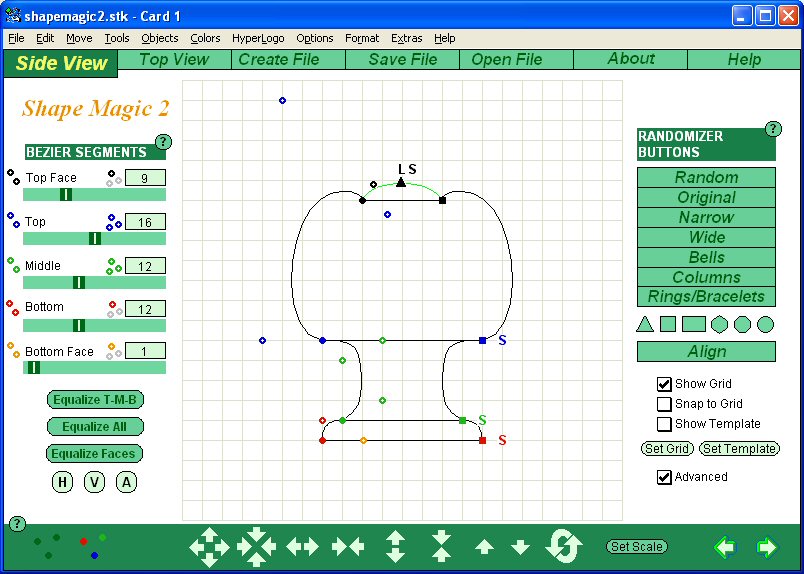Open the Objects menu
Screen dimensions: 804x574
pyautogui.click(x=159, y=38)
